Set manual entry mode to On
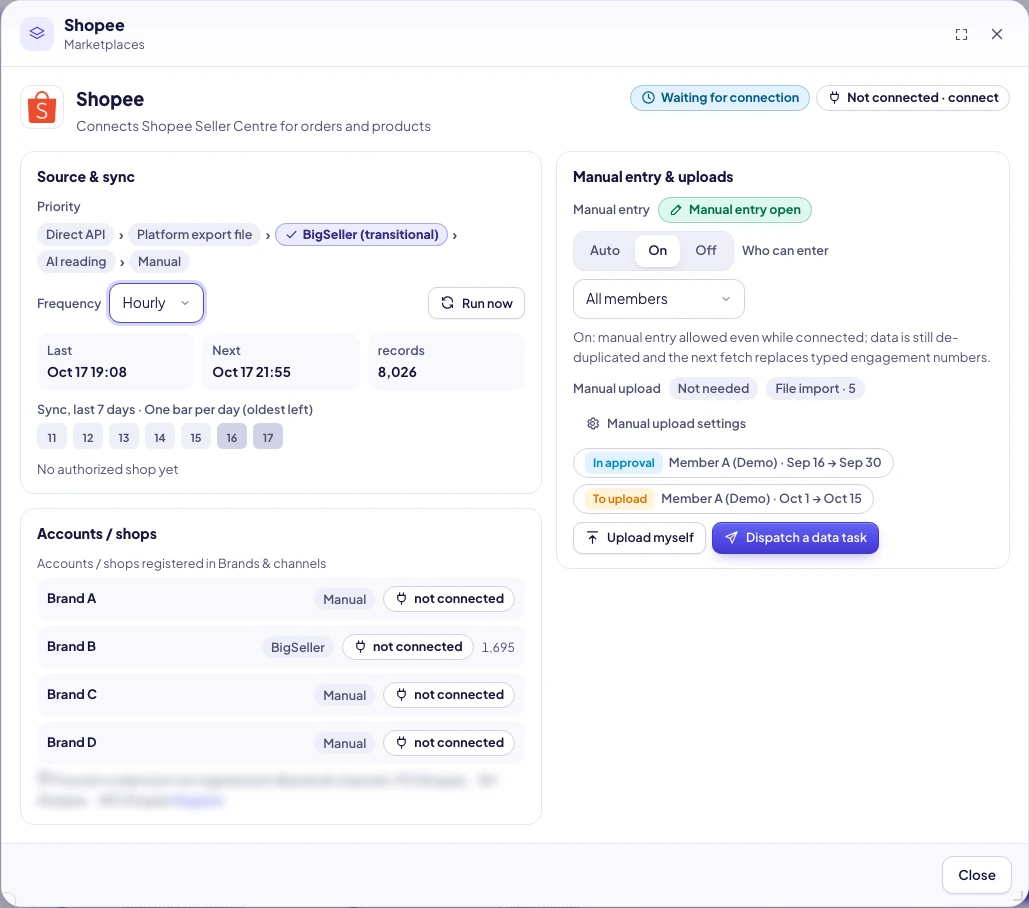This screenshot has height=908, width=1029. (x=658, y=251)
